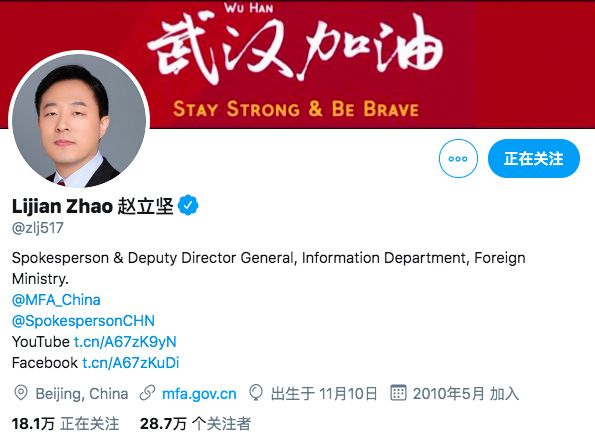The width and height of the screenshot is (595, 438).
Task: Open the red Wuhan banner image
Action: point(298,64)
